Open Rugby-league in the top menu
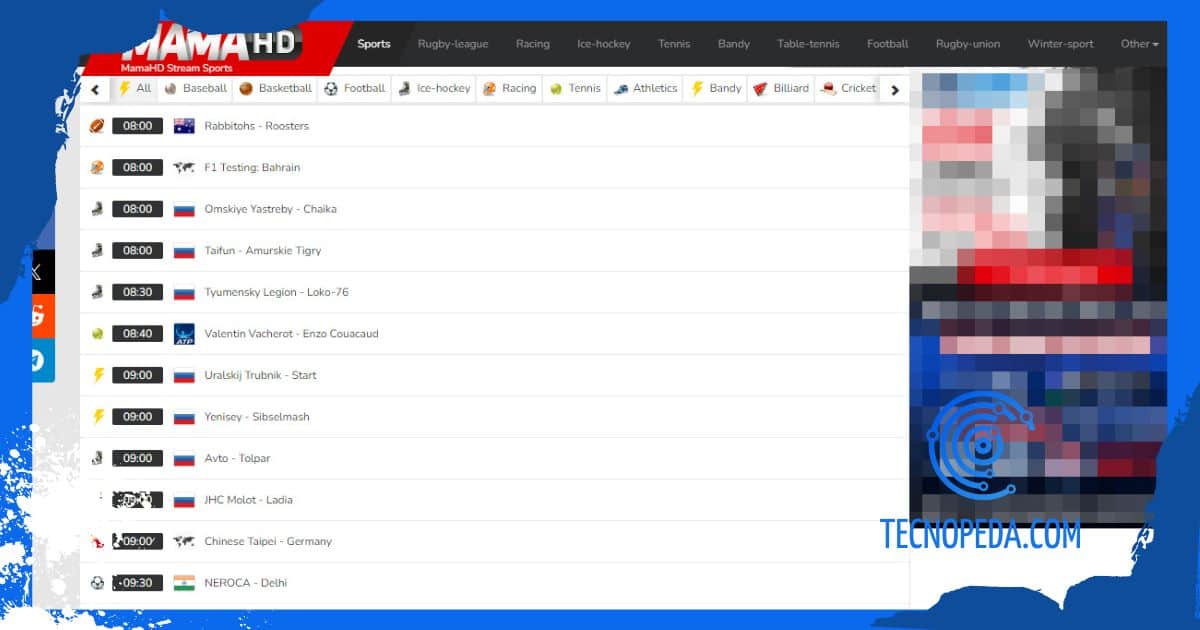 (x=453, y=44)
